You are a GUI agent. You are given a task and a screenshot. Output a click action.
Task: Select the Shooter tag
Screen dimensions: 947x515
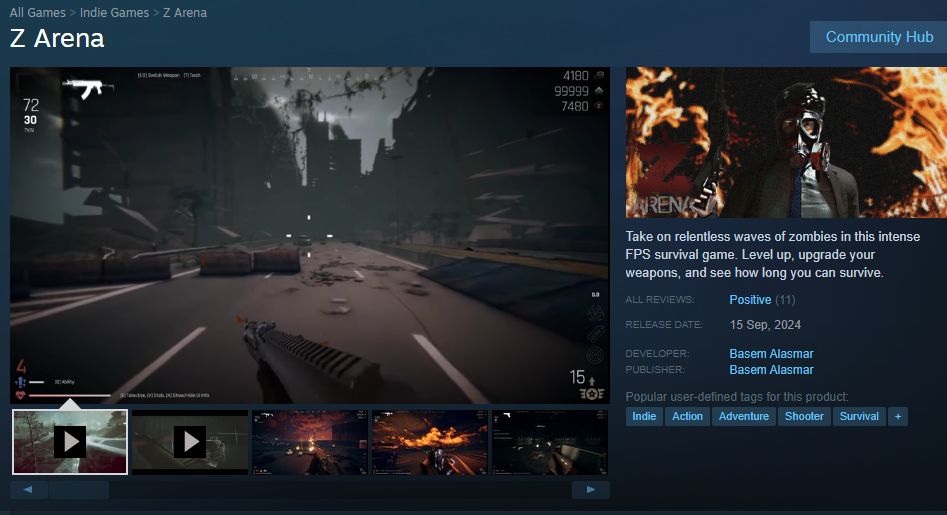pos(804,416)
